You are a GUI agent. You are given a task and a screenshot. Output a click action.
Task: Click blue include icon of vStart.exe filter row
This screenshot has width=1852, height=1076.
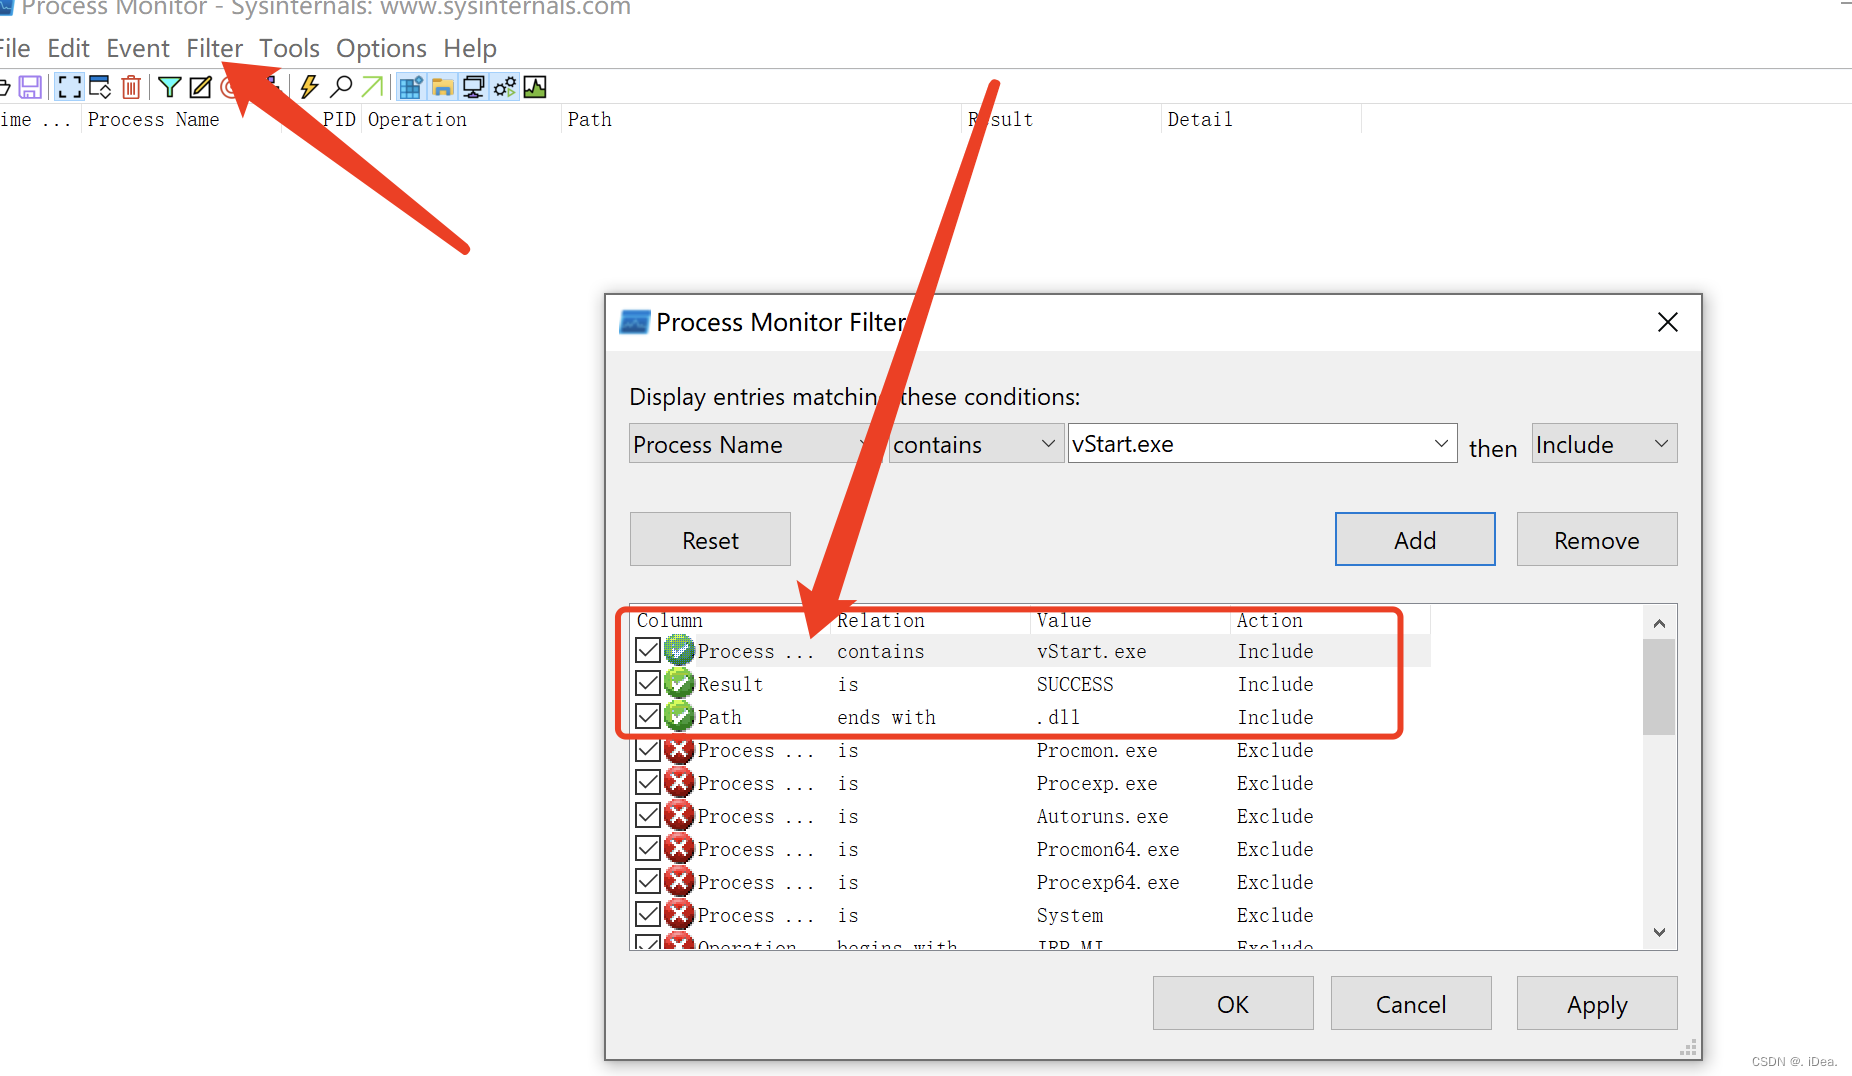pos(679,650)
